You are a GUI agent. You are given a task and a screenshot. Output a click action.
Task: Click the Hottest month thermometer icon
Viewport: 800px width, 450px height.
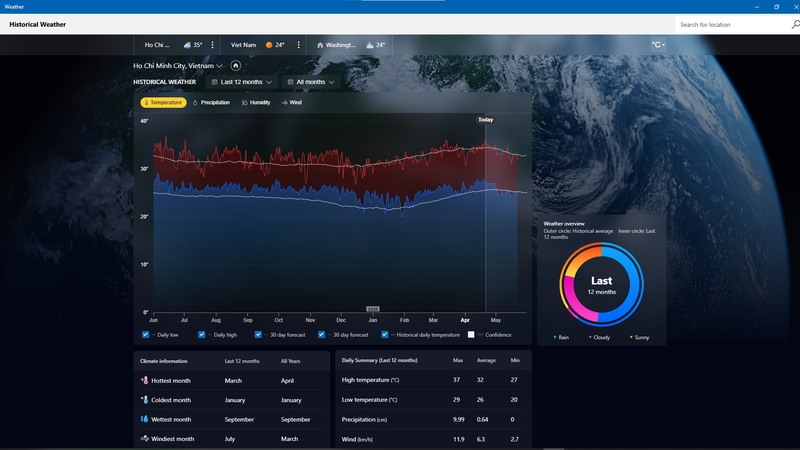144,380
